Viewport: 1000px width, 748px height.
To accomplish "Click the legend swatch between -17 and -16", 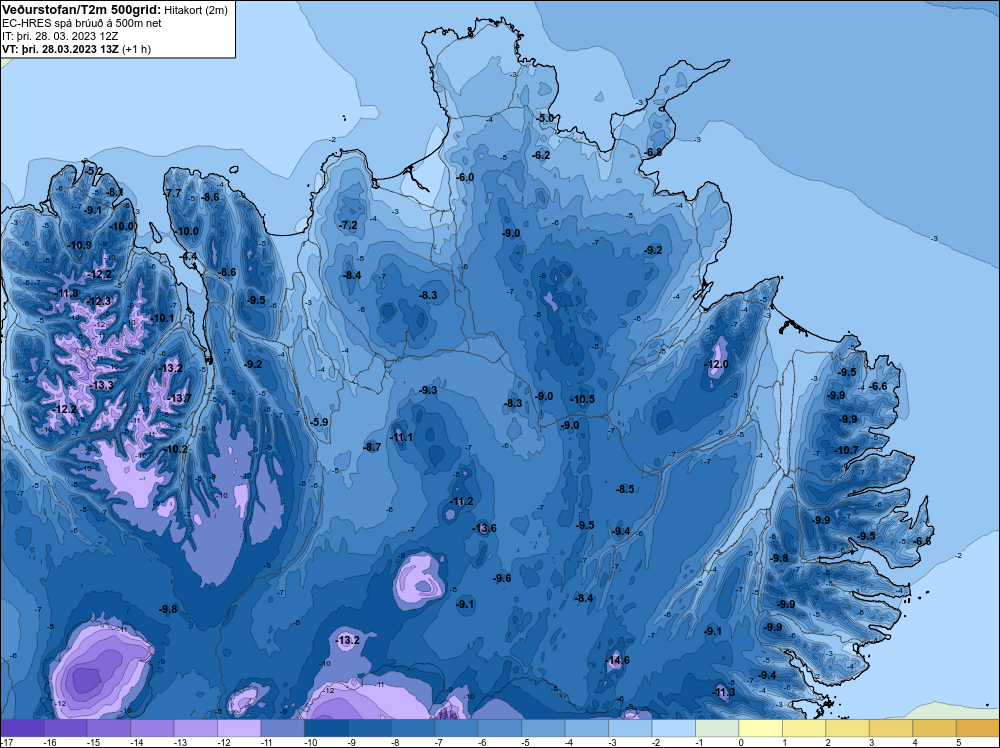I will [22, 728].
